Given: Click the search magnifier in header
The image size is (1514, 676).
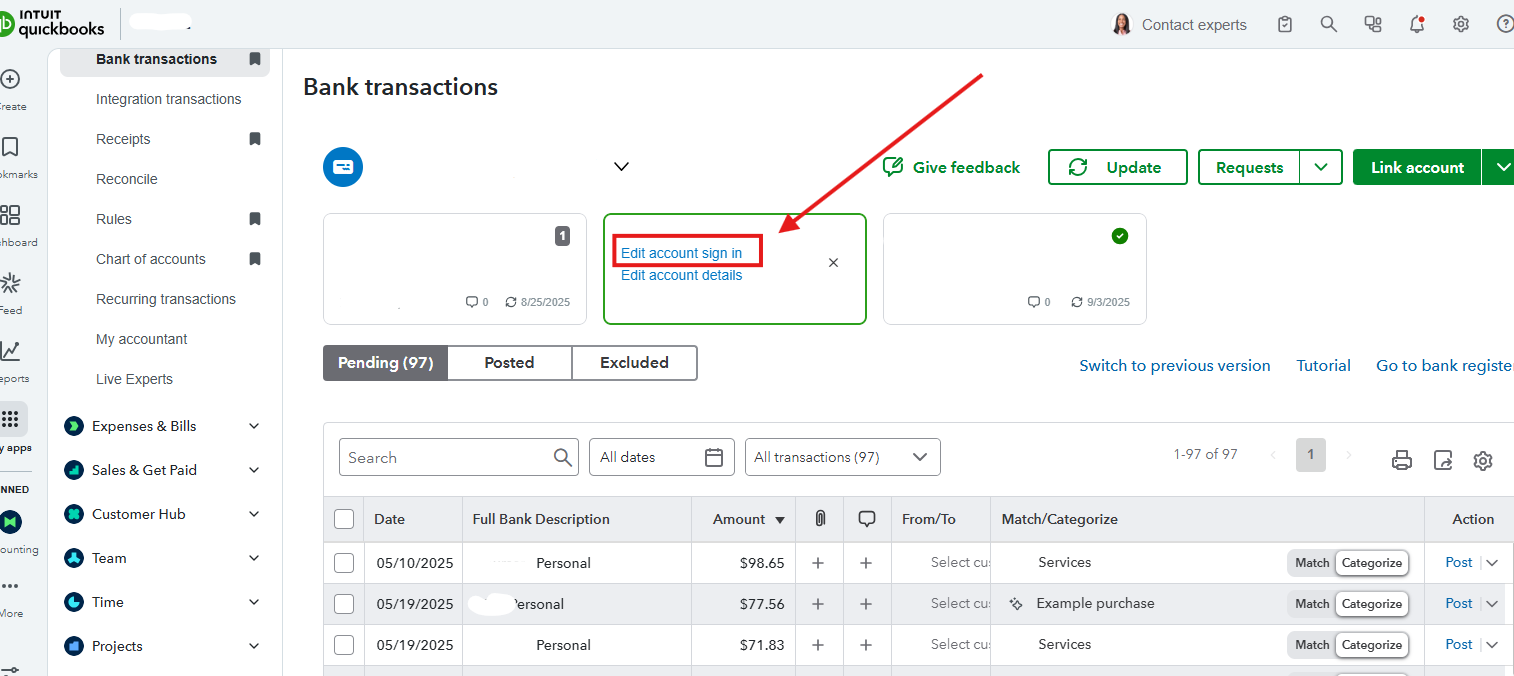Looking at the screenshot, I should [1328, 25].
